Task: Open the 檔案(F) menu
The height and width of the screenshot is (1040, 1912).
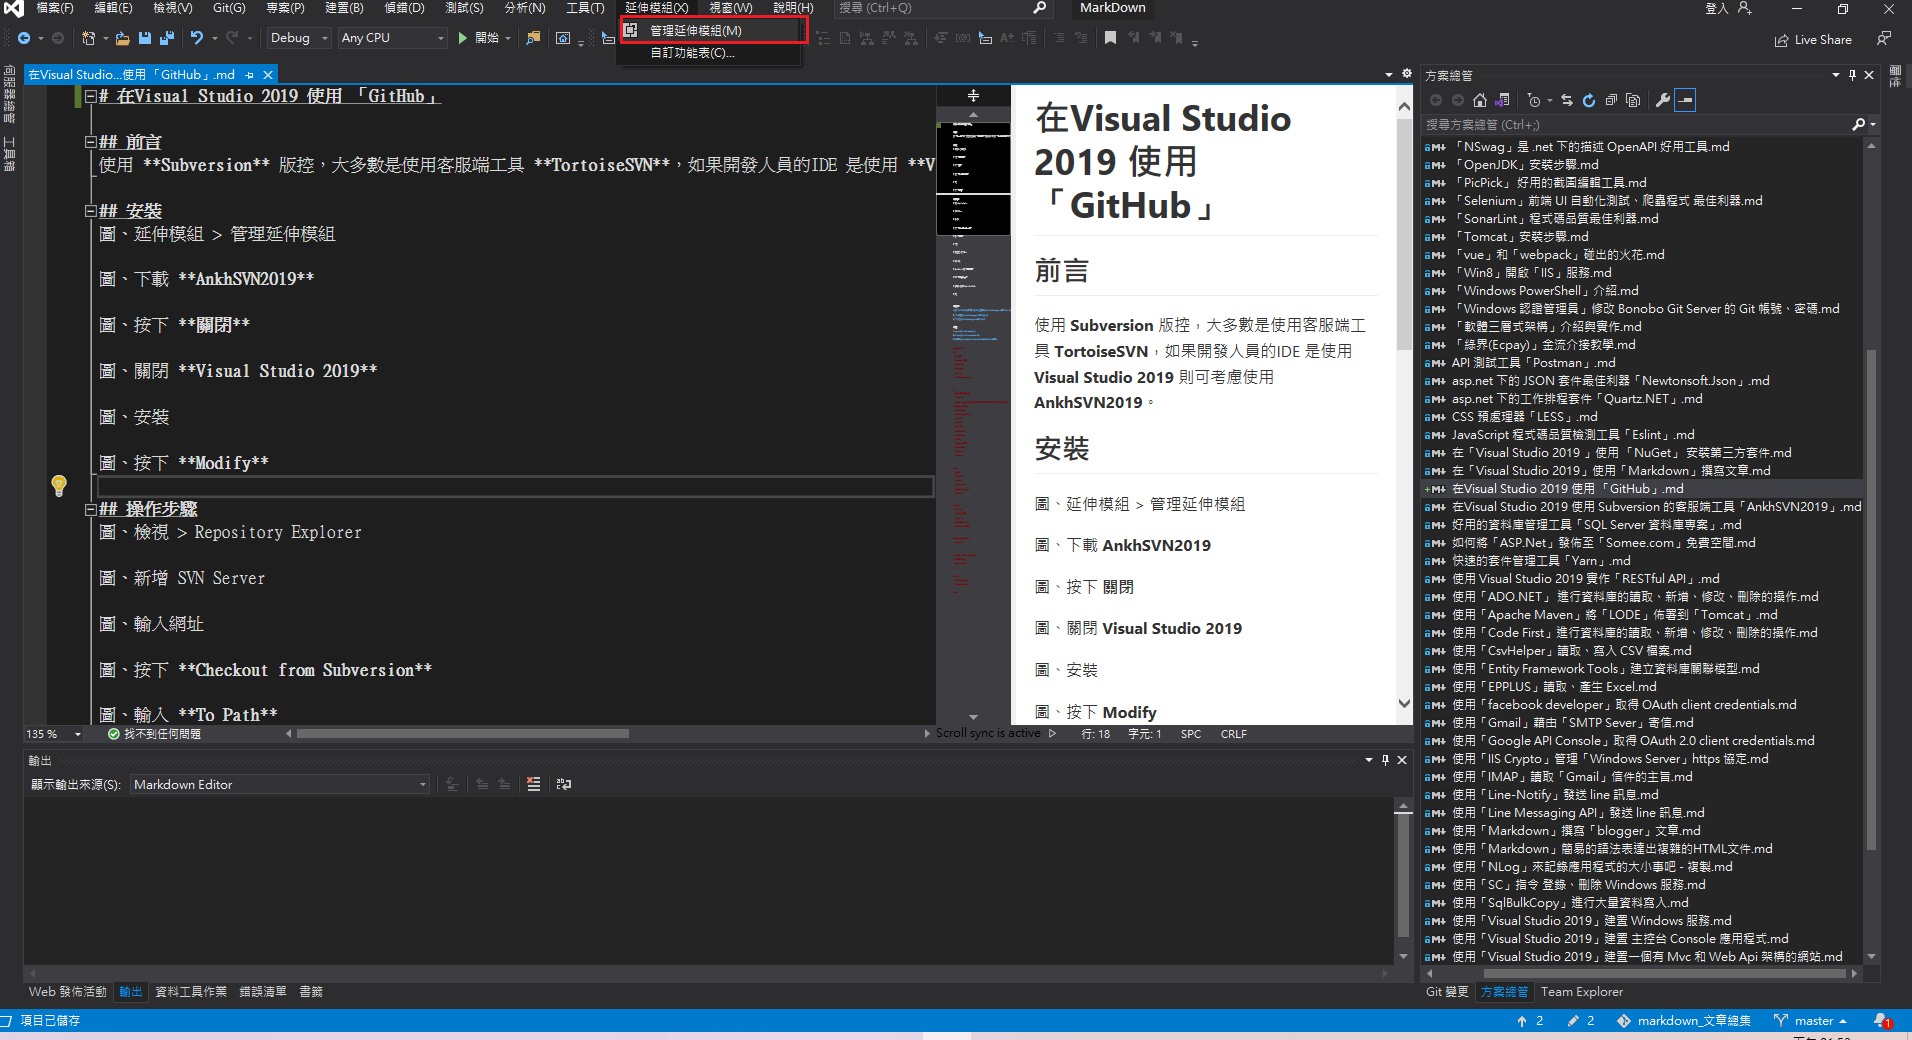Action: 55,8
